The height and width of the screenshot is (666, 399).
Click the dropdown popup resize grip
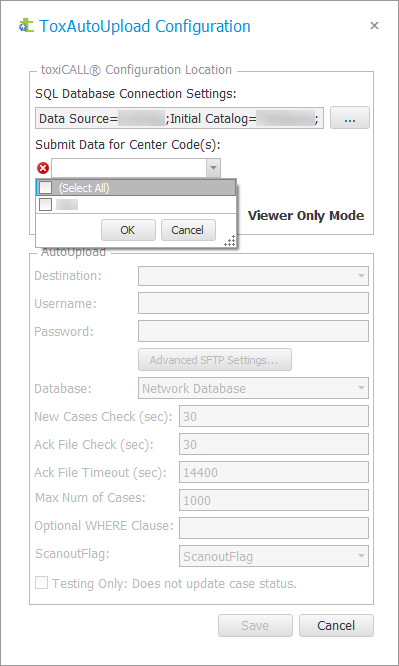(x=230, y=242)
